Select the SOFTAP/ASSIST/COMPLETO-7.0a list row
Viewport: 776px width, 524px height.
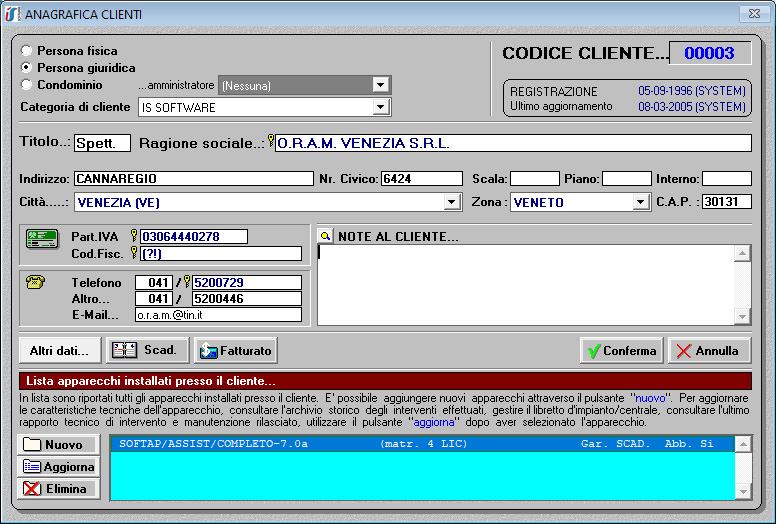420,443
